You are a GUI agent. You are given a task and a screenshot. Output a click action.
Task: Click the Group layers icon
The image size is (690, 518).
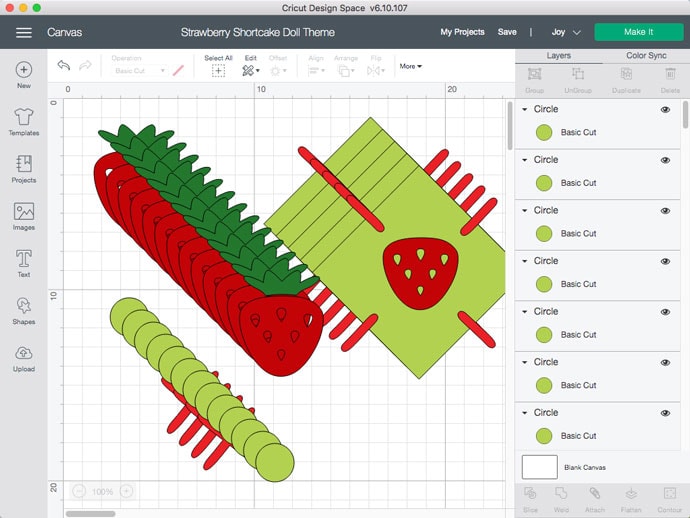click(x=535, y=74)
